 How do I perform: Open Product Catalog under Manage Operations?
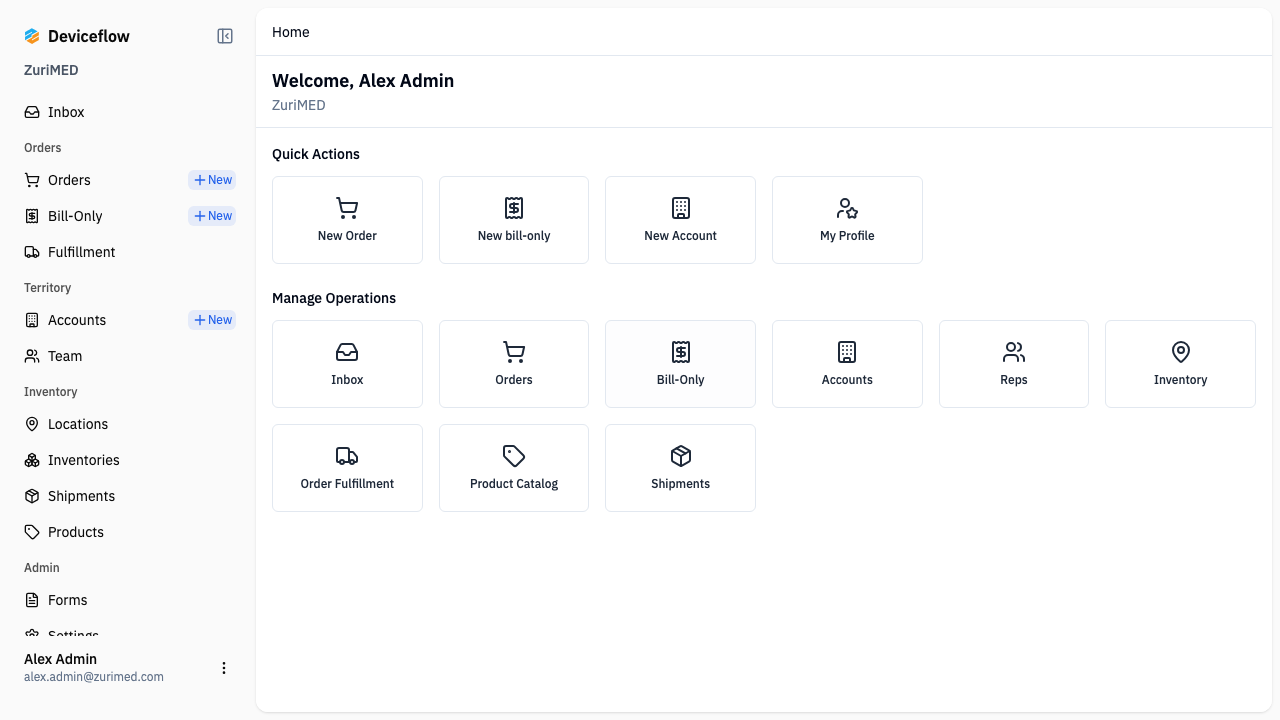pyautogui.click(x=513, y=467)
